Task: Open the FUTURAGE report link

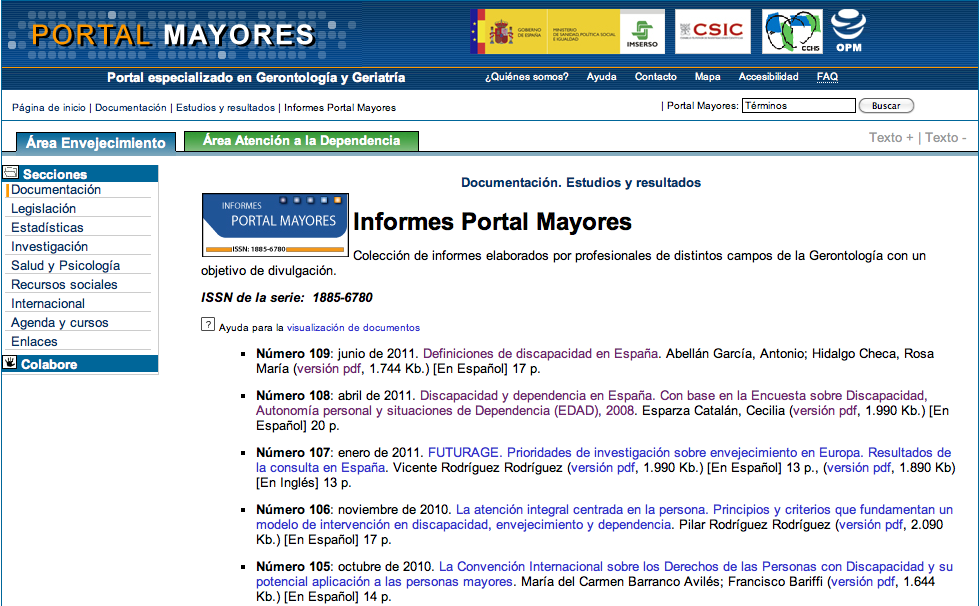Action: coord(603,460)
